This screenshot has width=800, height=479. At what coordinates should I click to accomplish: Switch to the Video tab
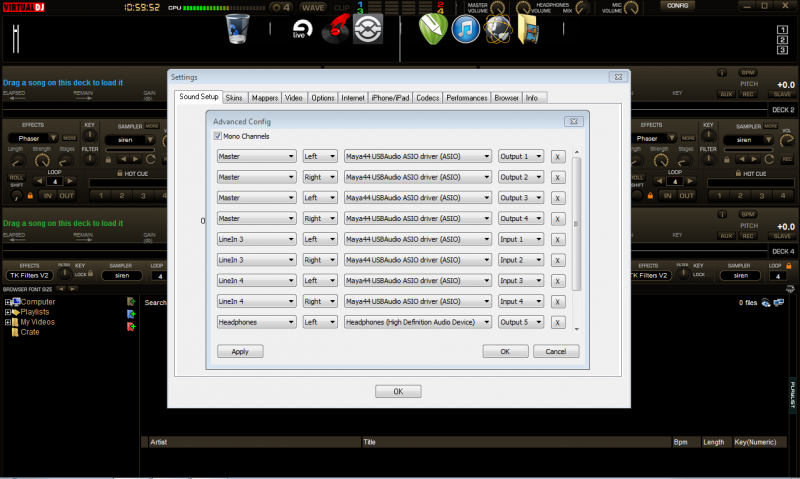[x=294, y=98]
